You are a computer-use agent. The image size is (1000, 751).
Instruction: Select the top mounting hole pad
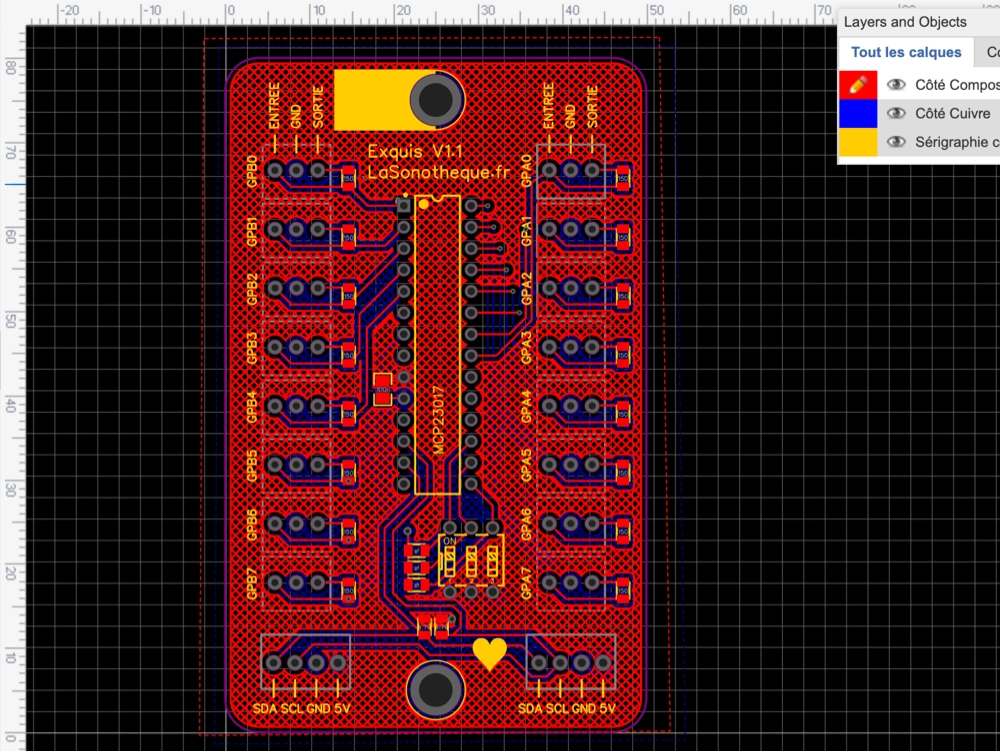coord(436,99)
